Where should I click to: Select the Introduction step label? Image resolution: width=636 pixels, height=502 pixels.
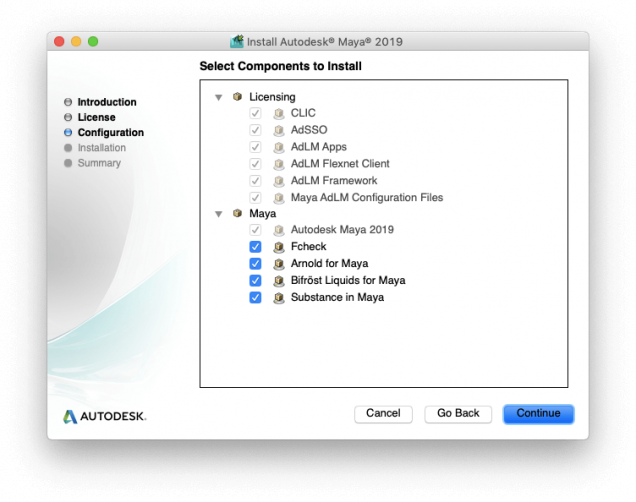coord(107,102)
